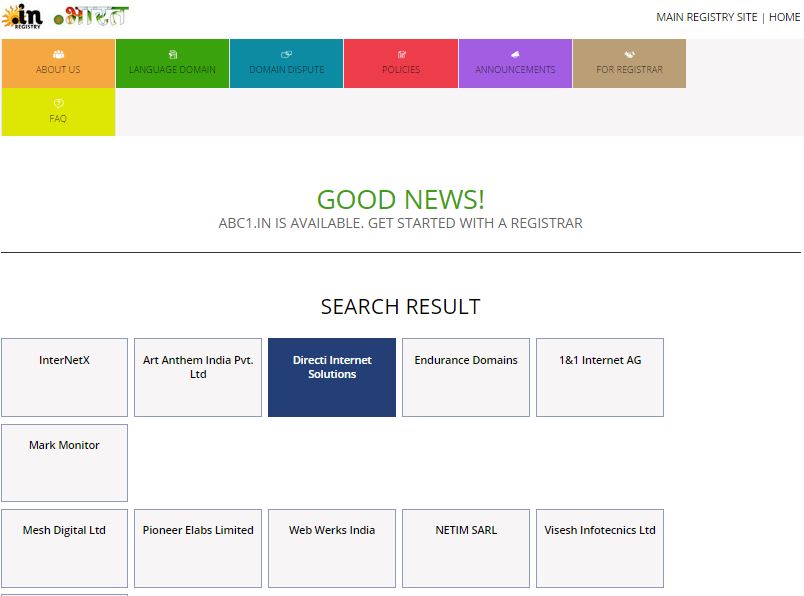Go to the Home link

784,17
